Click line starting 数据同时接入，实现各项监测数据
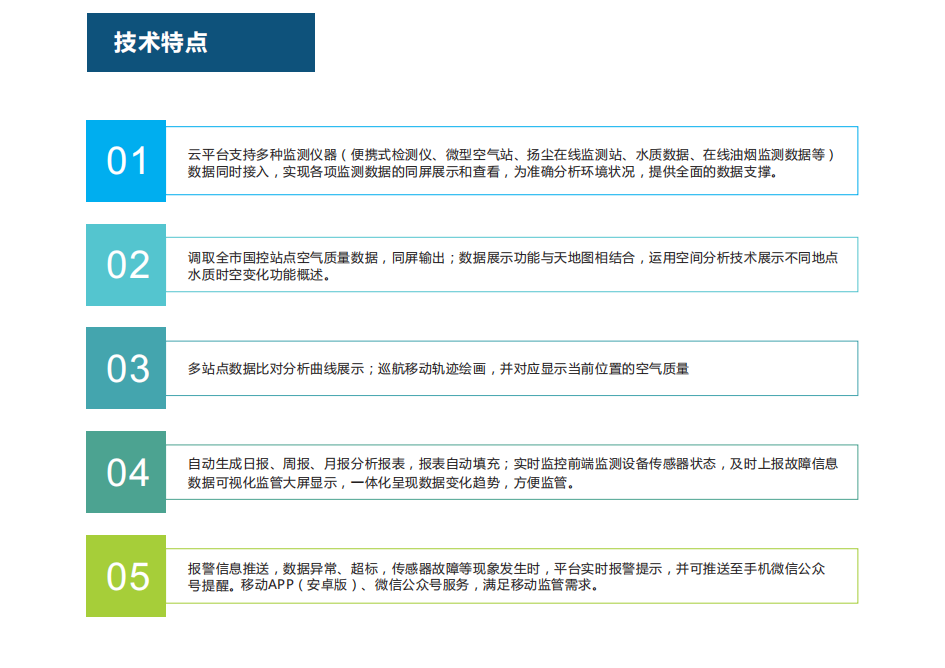The image size is (945, 668). (483, 172)
